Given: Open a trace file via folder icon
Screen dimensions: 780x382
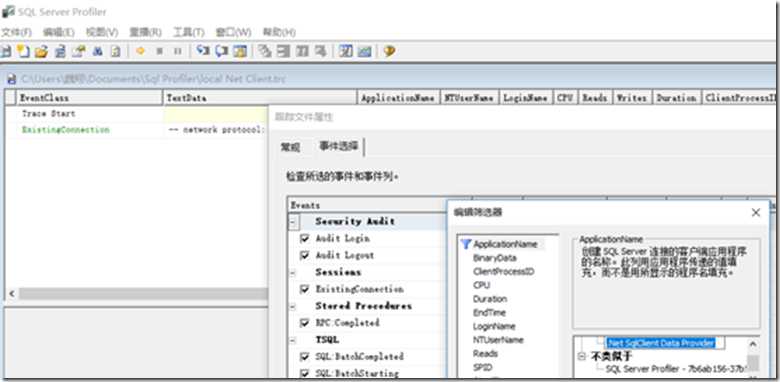Looking at the screenshot, I should [41, 51].
